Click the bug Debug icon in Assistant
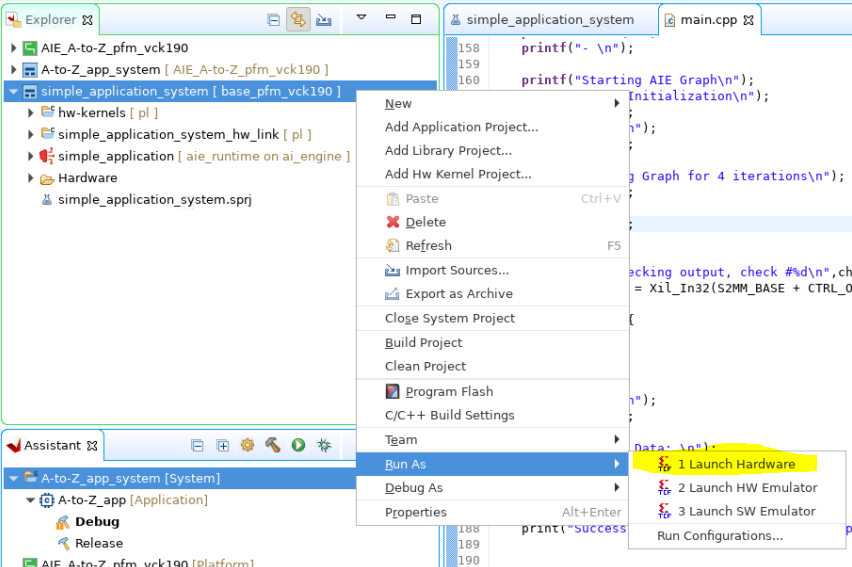 pos(323,445)
